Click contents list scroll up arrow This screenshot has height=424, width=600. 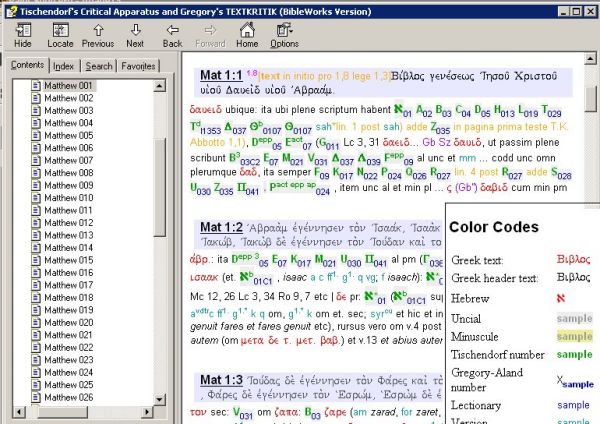point(160,85)
